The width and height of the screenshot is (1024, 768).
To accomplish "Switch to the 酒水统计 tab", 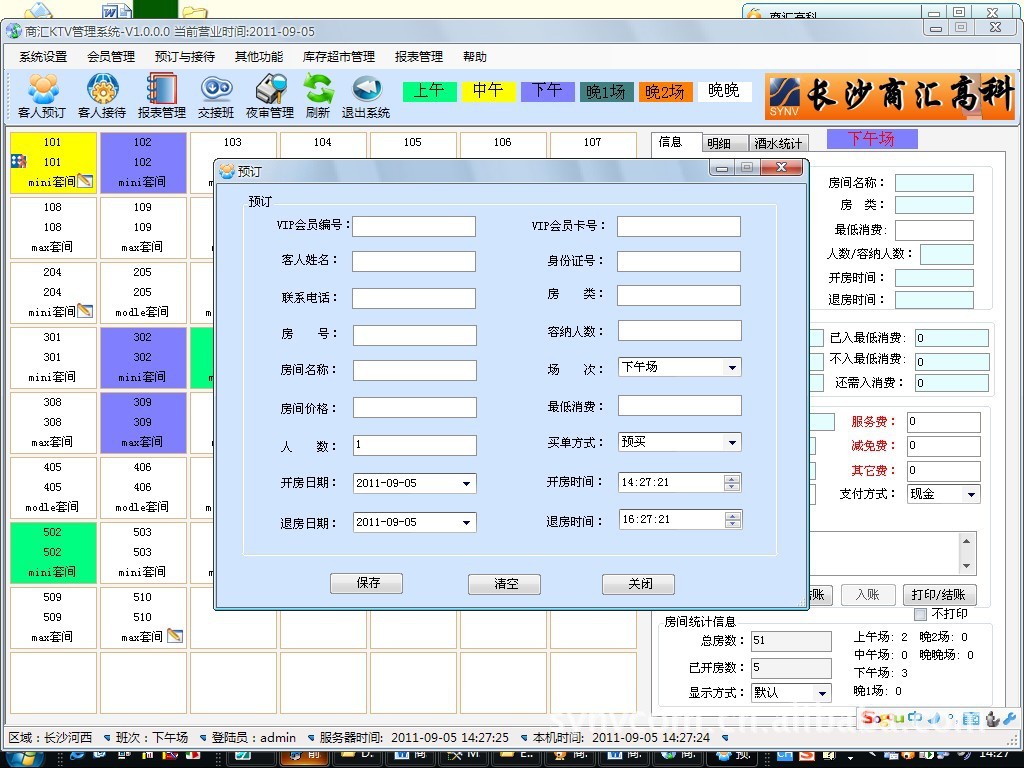I will (778, 144).
